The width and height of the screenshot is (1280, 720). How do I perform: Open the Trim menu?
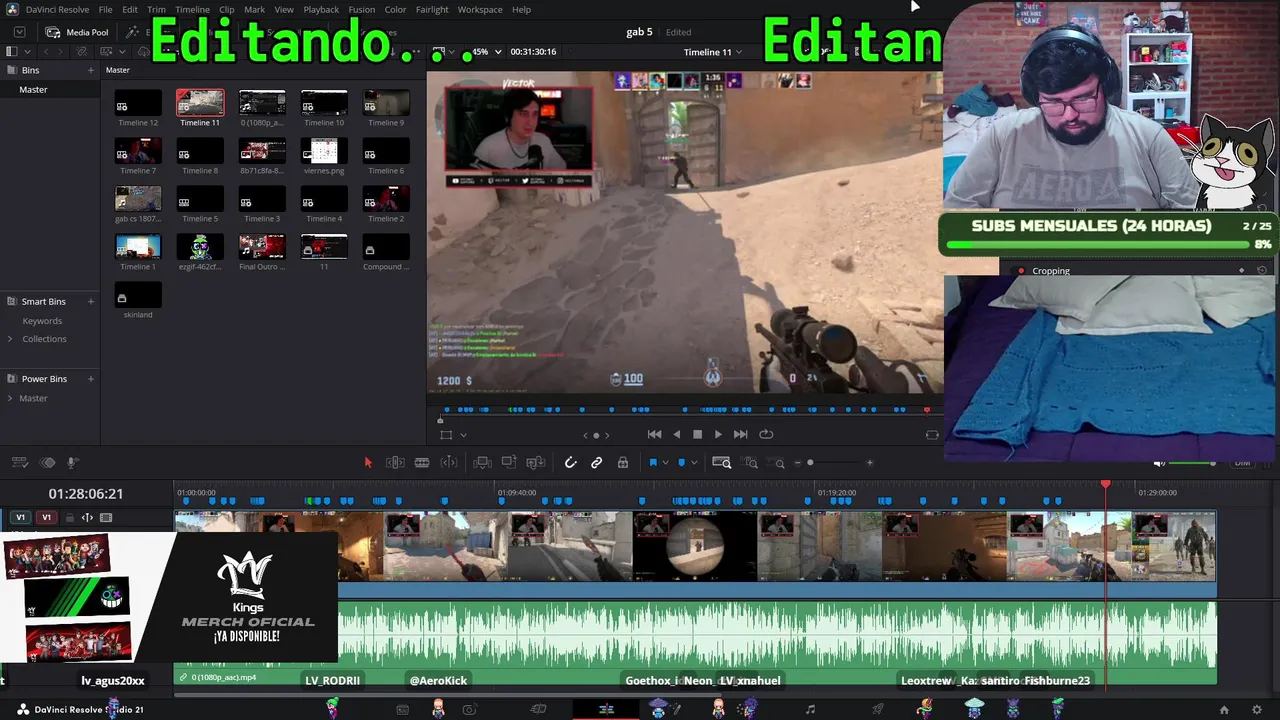156,9
